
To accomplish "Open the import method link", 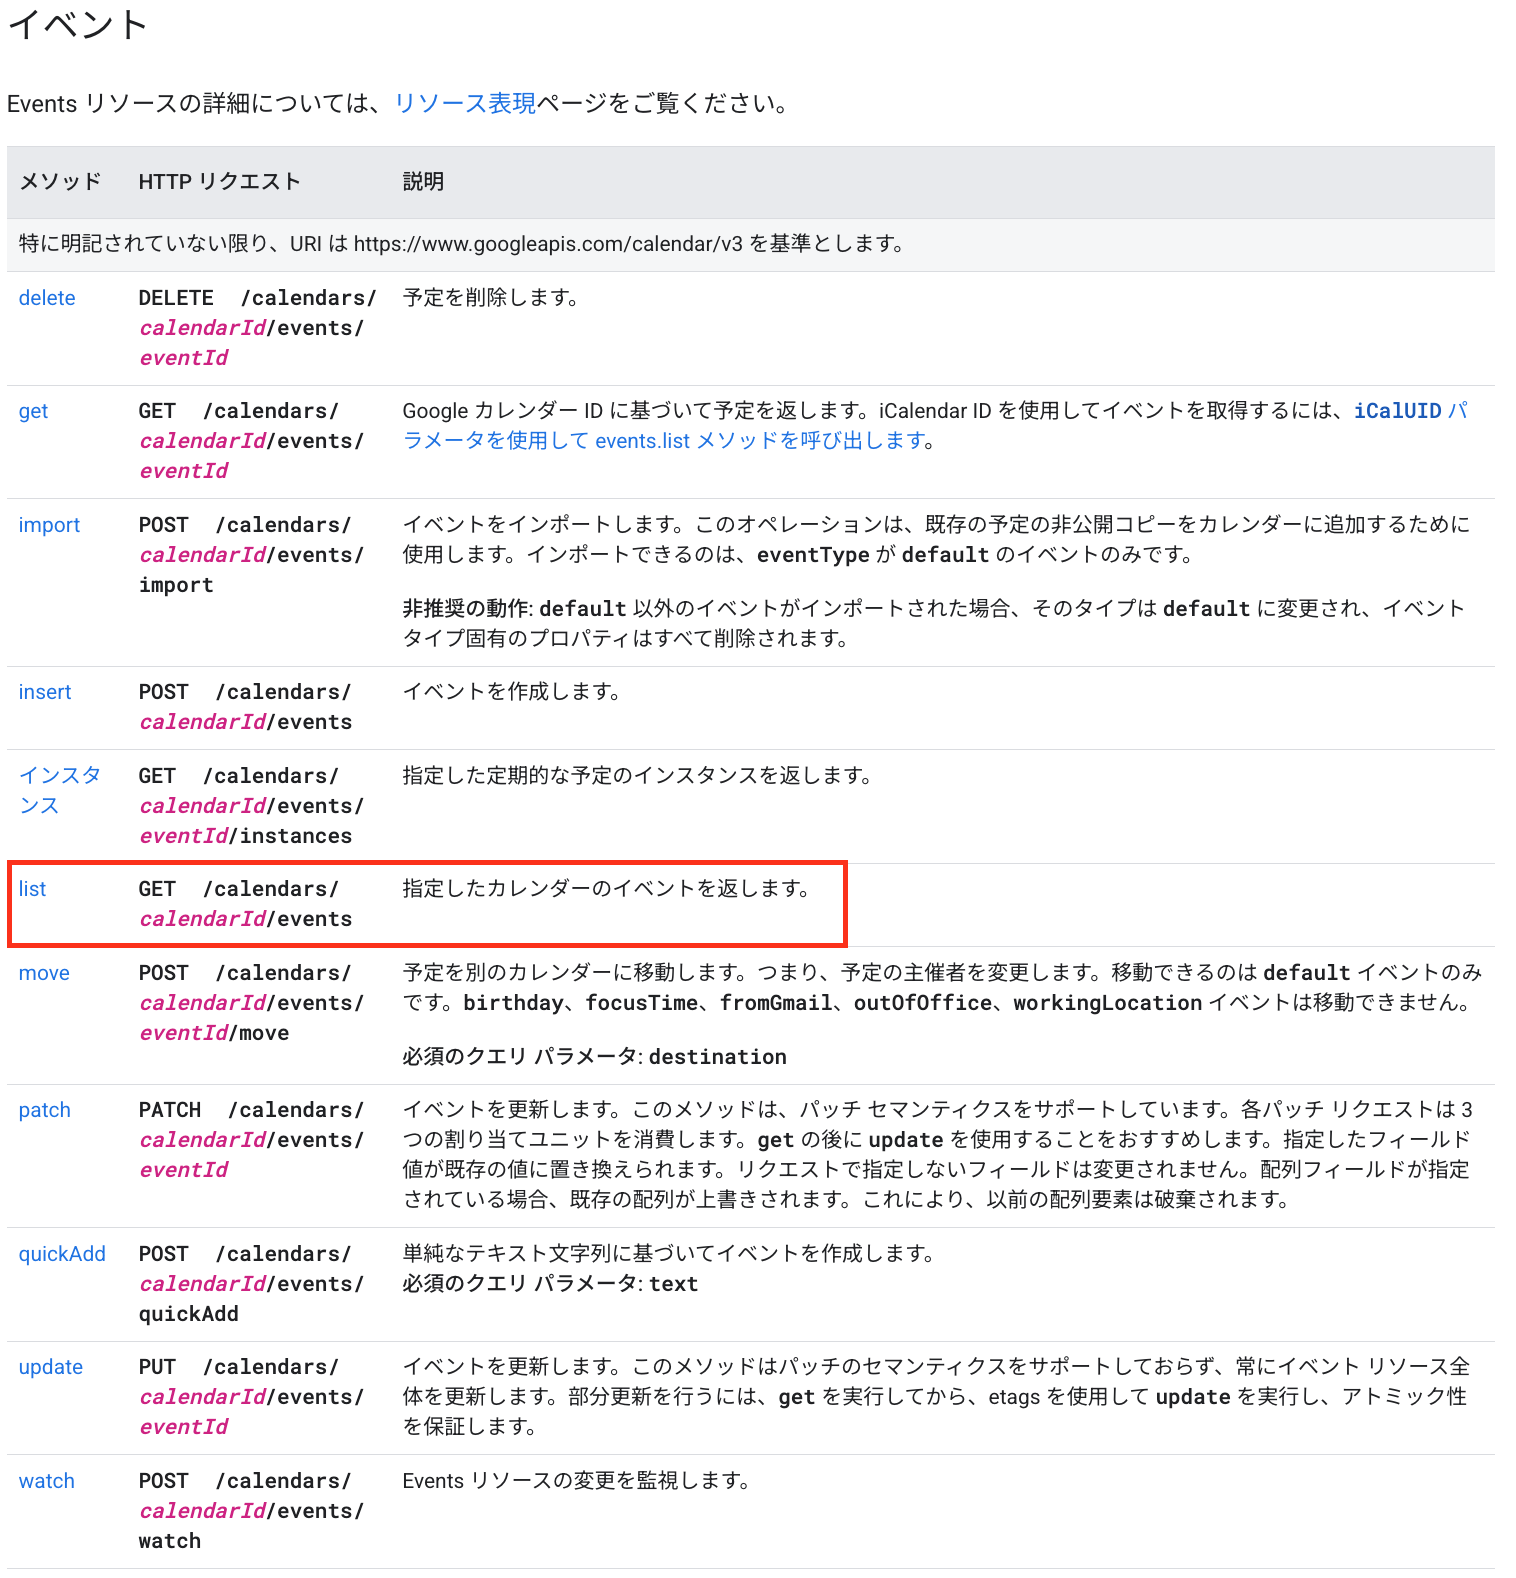I will pyautogui.click(x=49, y=525).
